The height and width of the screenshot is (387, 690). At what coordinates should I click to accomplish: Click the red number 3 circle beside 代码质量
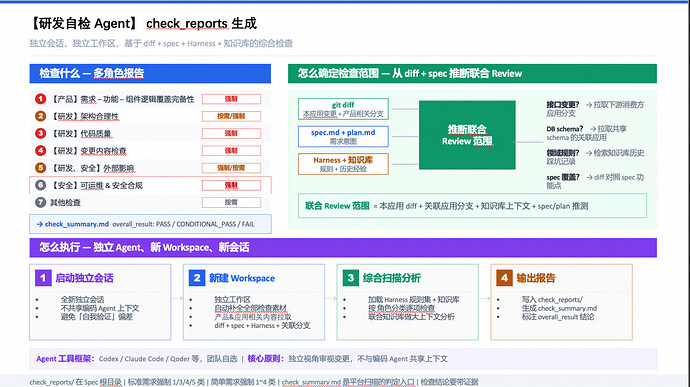pos(40,133)
